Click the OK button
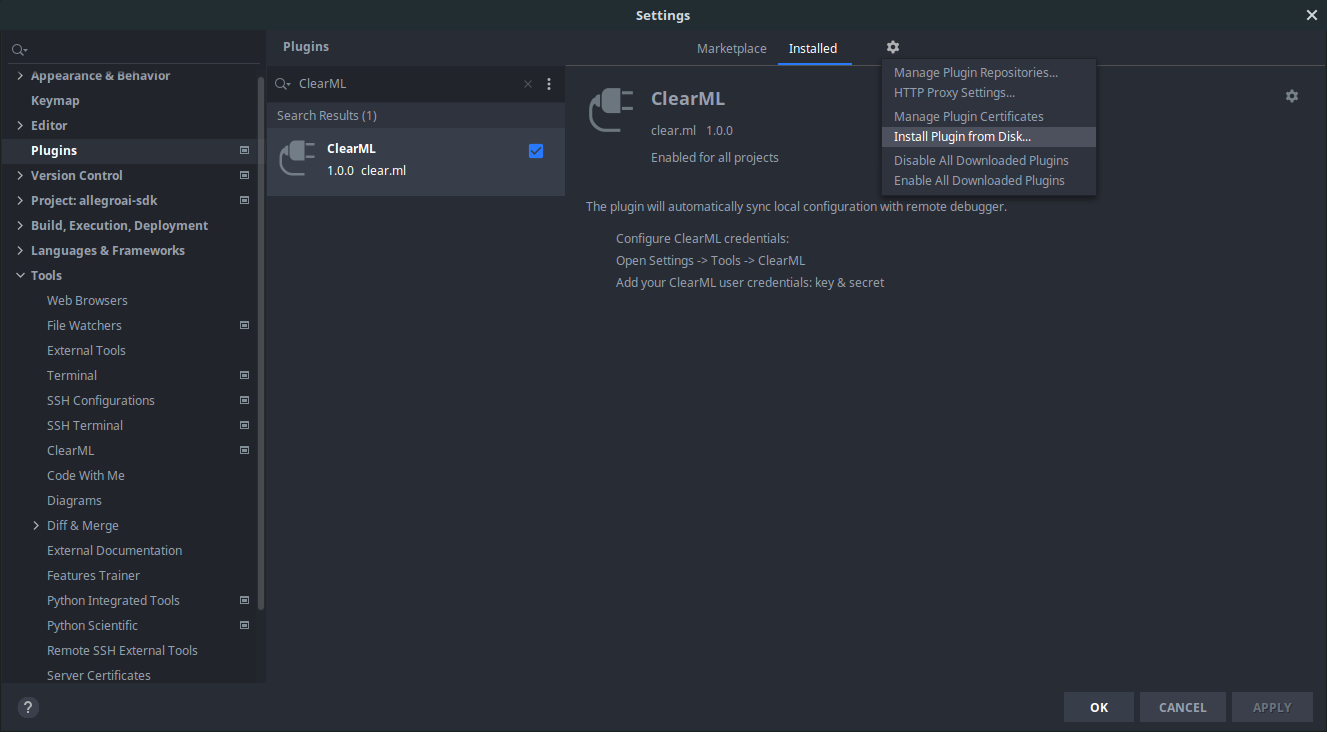Image resolution: width=1327 pixels, height=732 pixels. [1098, 707]
